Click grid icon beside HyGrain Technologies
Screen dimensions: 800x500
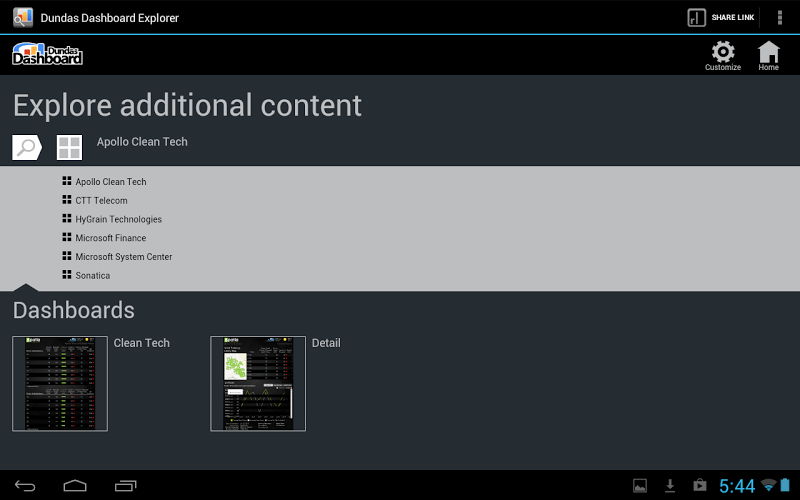[x=67, y=218]
